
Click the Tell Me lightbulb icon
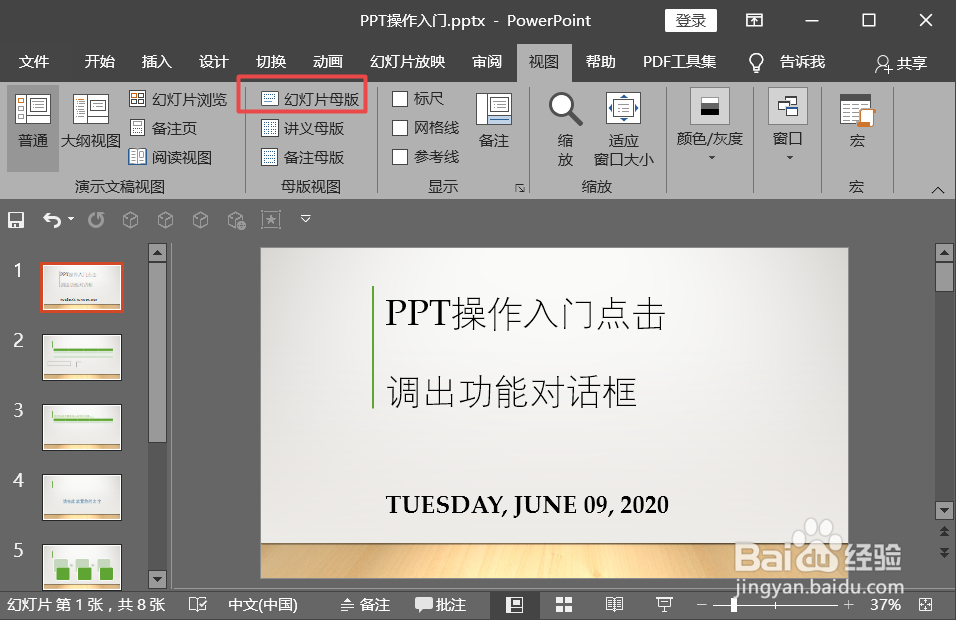[756, 62]
